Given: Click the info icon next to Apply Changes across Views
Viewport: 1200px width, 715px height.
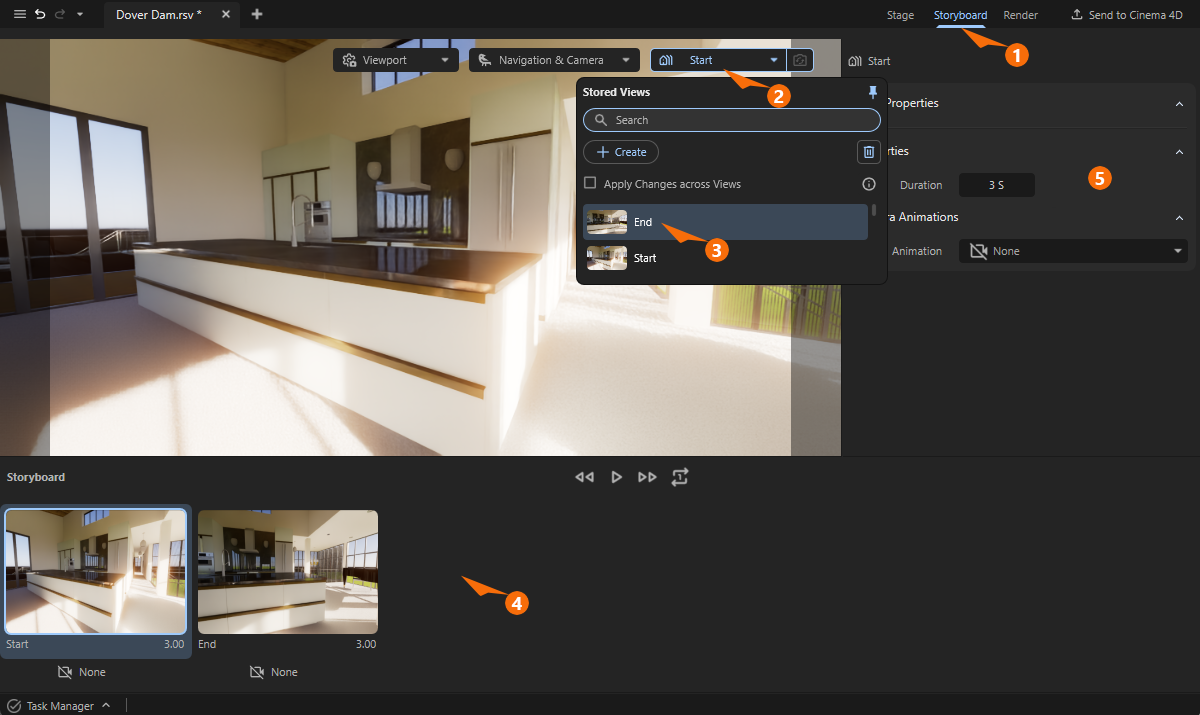Looking at the screenshot, I should [868, 184].
